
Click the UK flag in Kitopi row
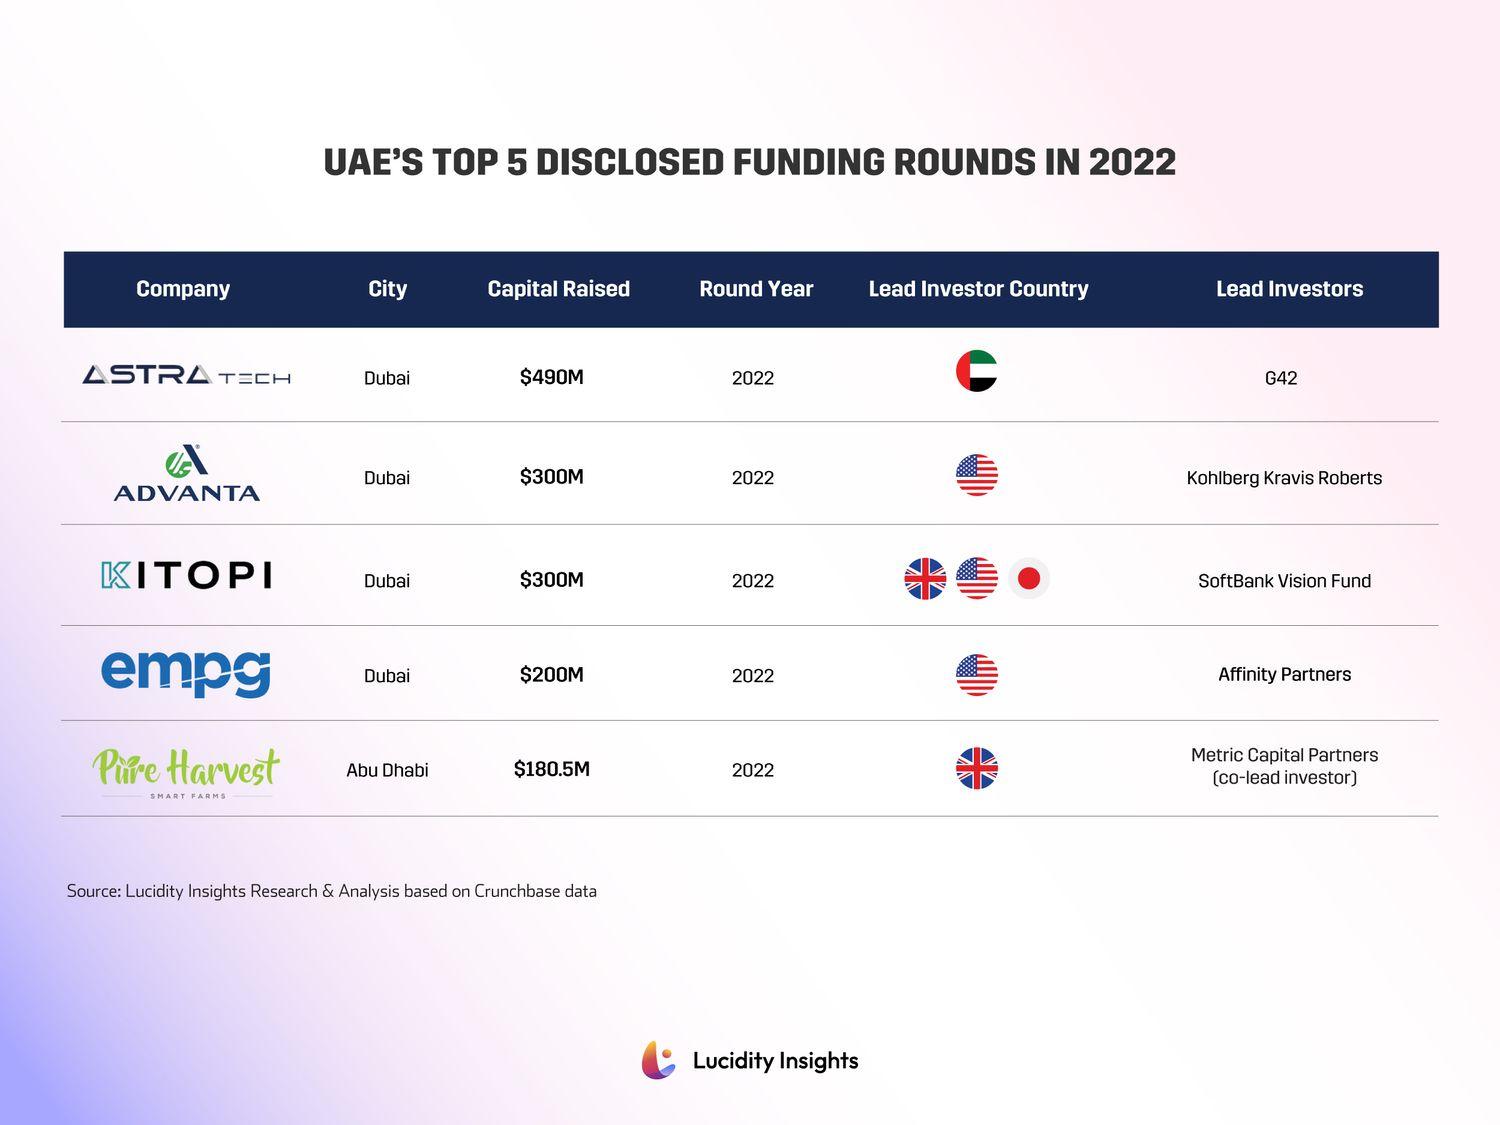click(925, 578)
